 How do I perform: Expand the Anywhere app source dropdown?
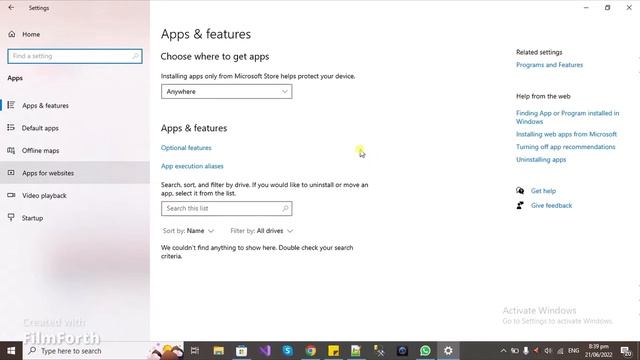tap(227, 91)
